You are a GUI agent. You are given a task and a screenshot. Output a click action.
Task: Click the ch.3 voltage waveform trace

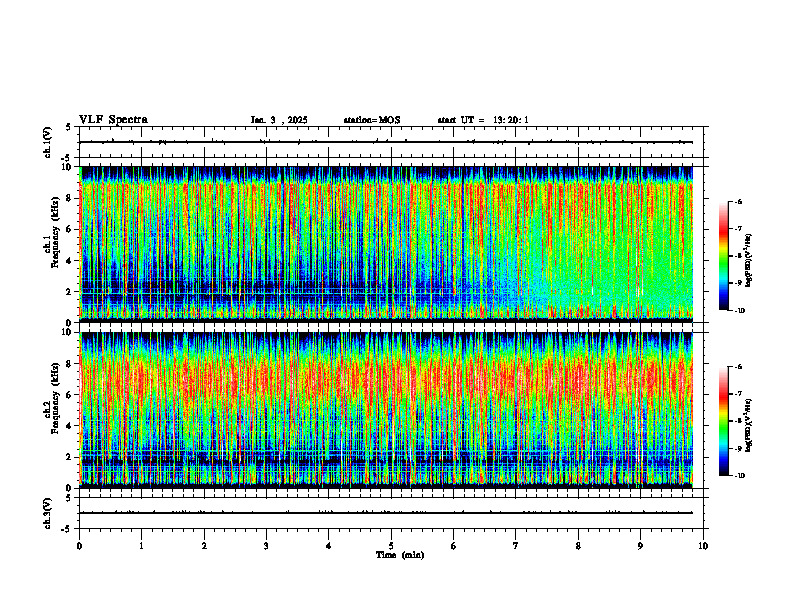click(386, 513)
